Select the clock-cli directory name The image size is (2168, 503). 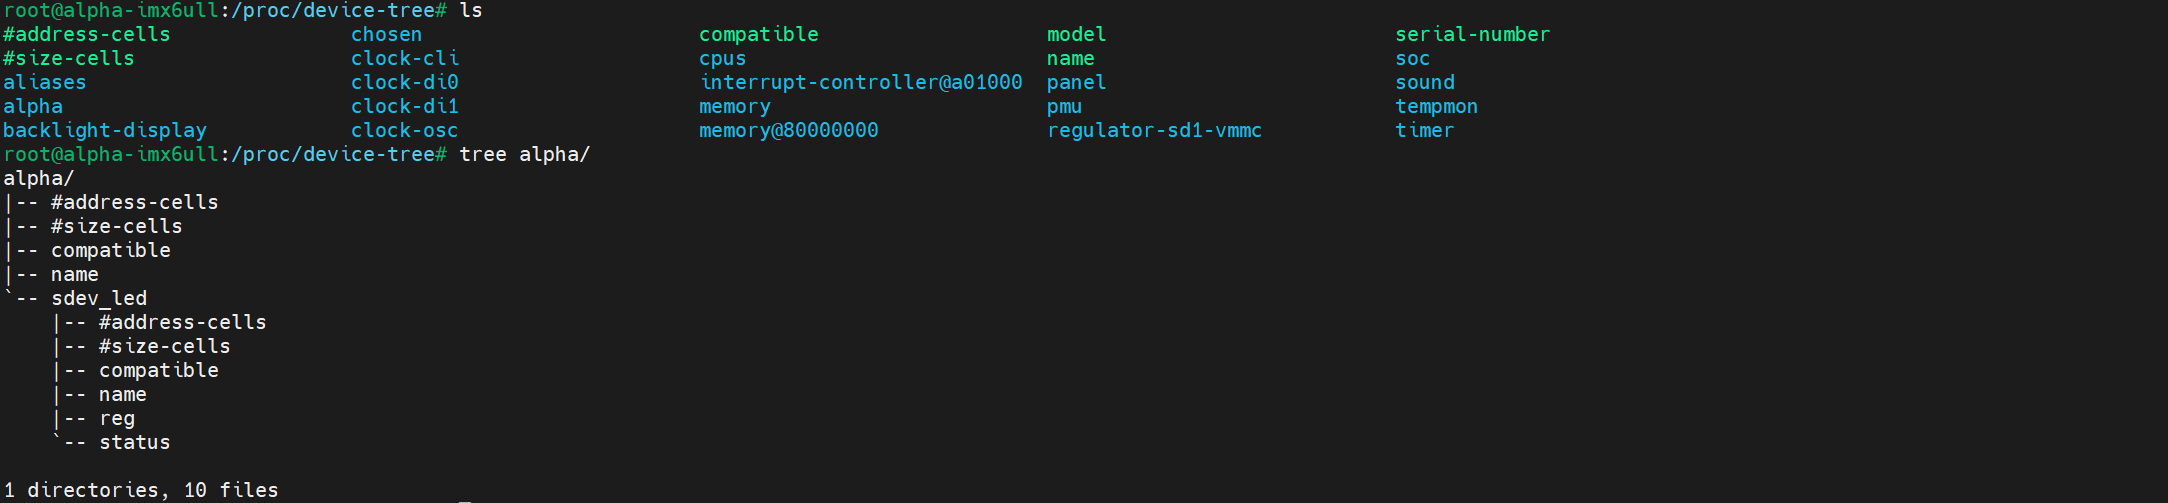[404, 58]
